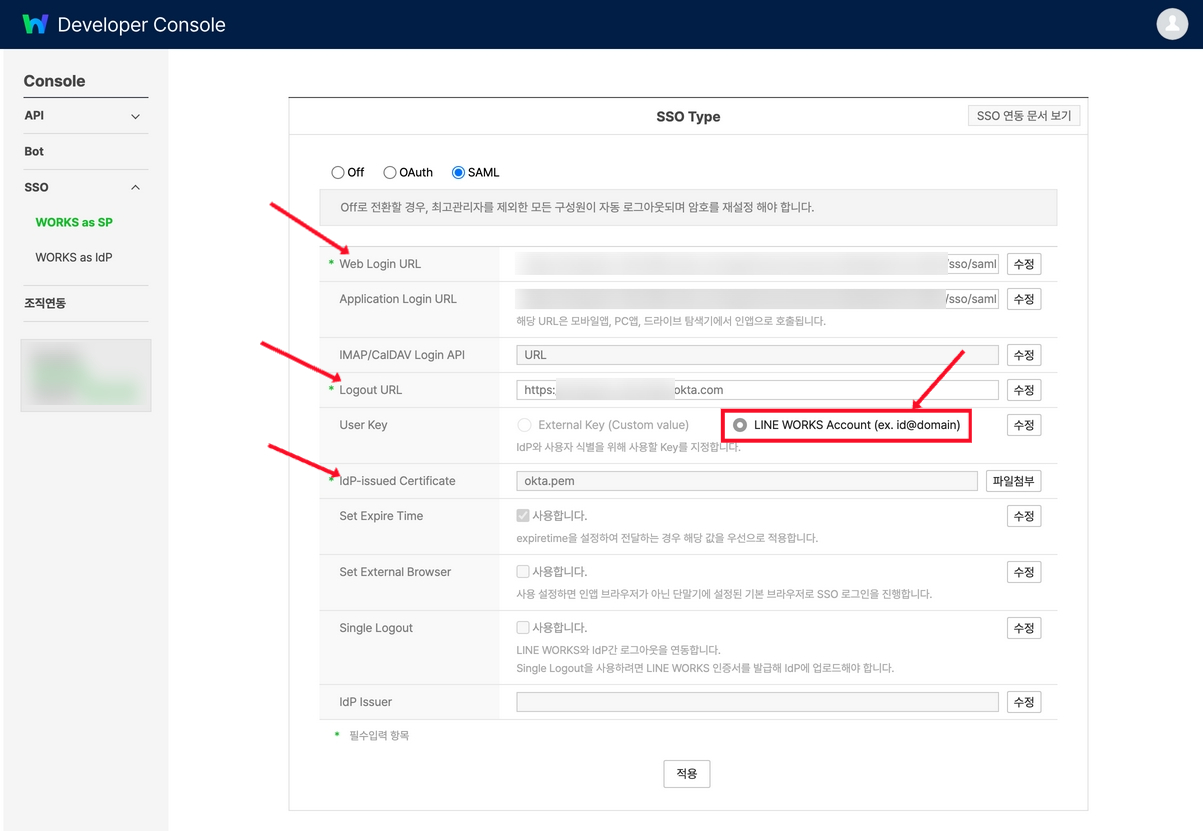Select the Off SSO type radio
The height and width of the screenshot is (831, 1203).
tap(338, 173)
